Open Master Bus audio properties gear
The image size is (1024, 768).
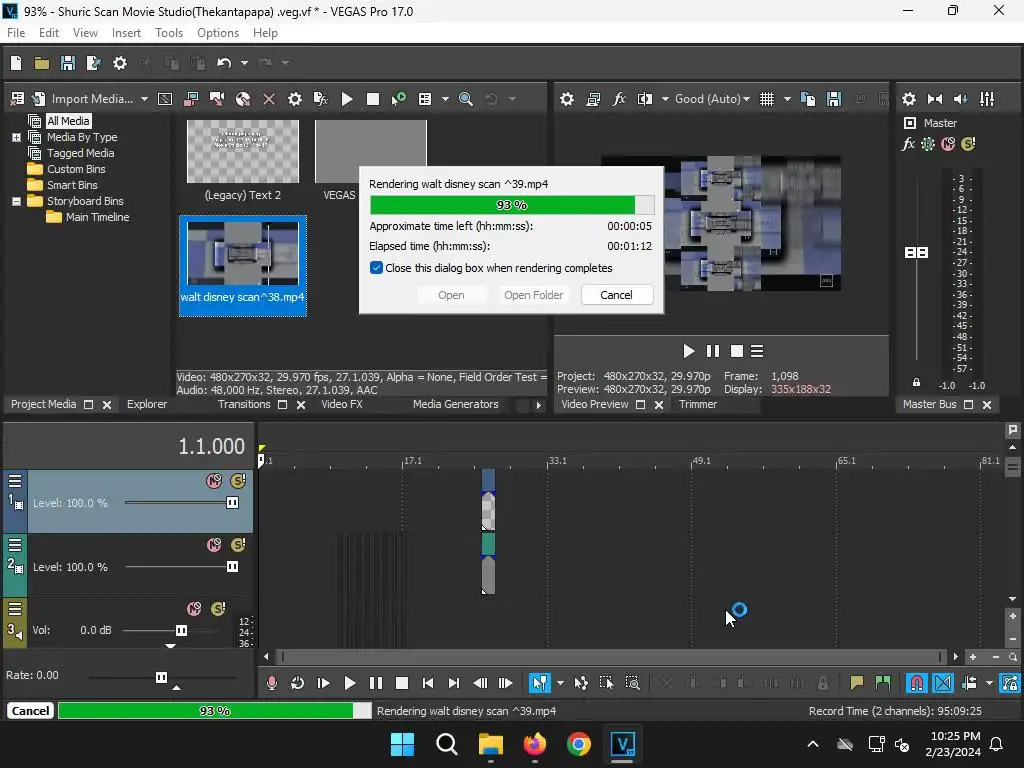click(x=908, y=99)
